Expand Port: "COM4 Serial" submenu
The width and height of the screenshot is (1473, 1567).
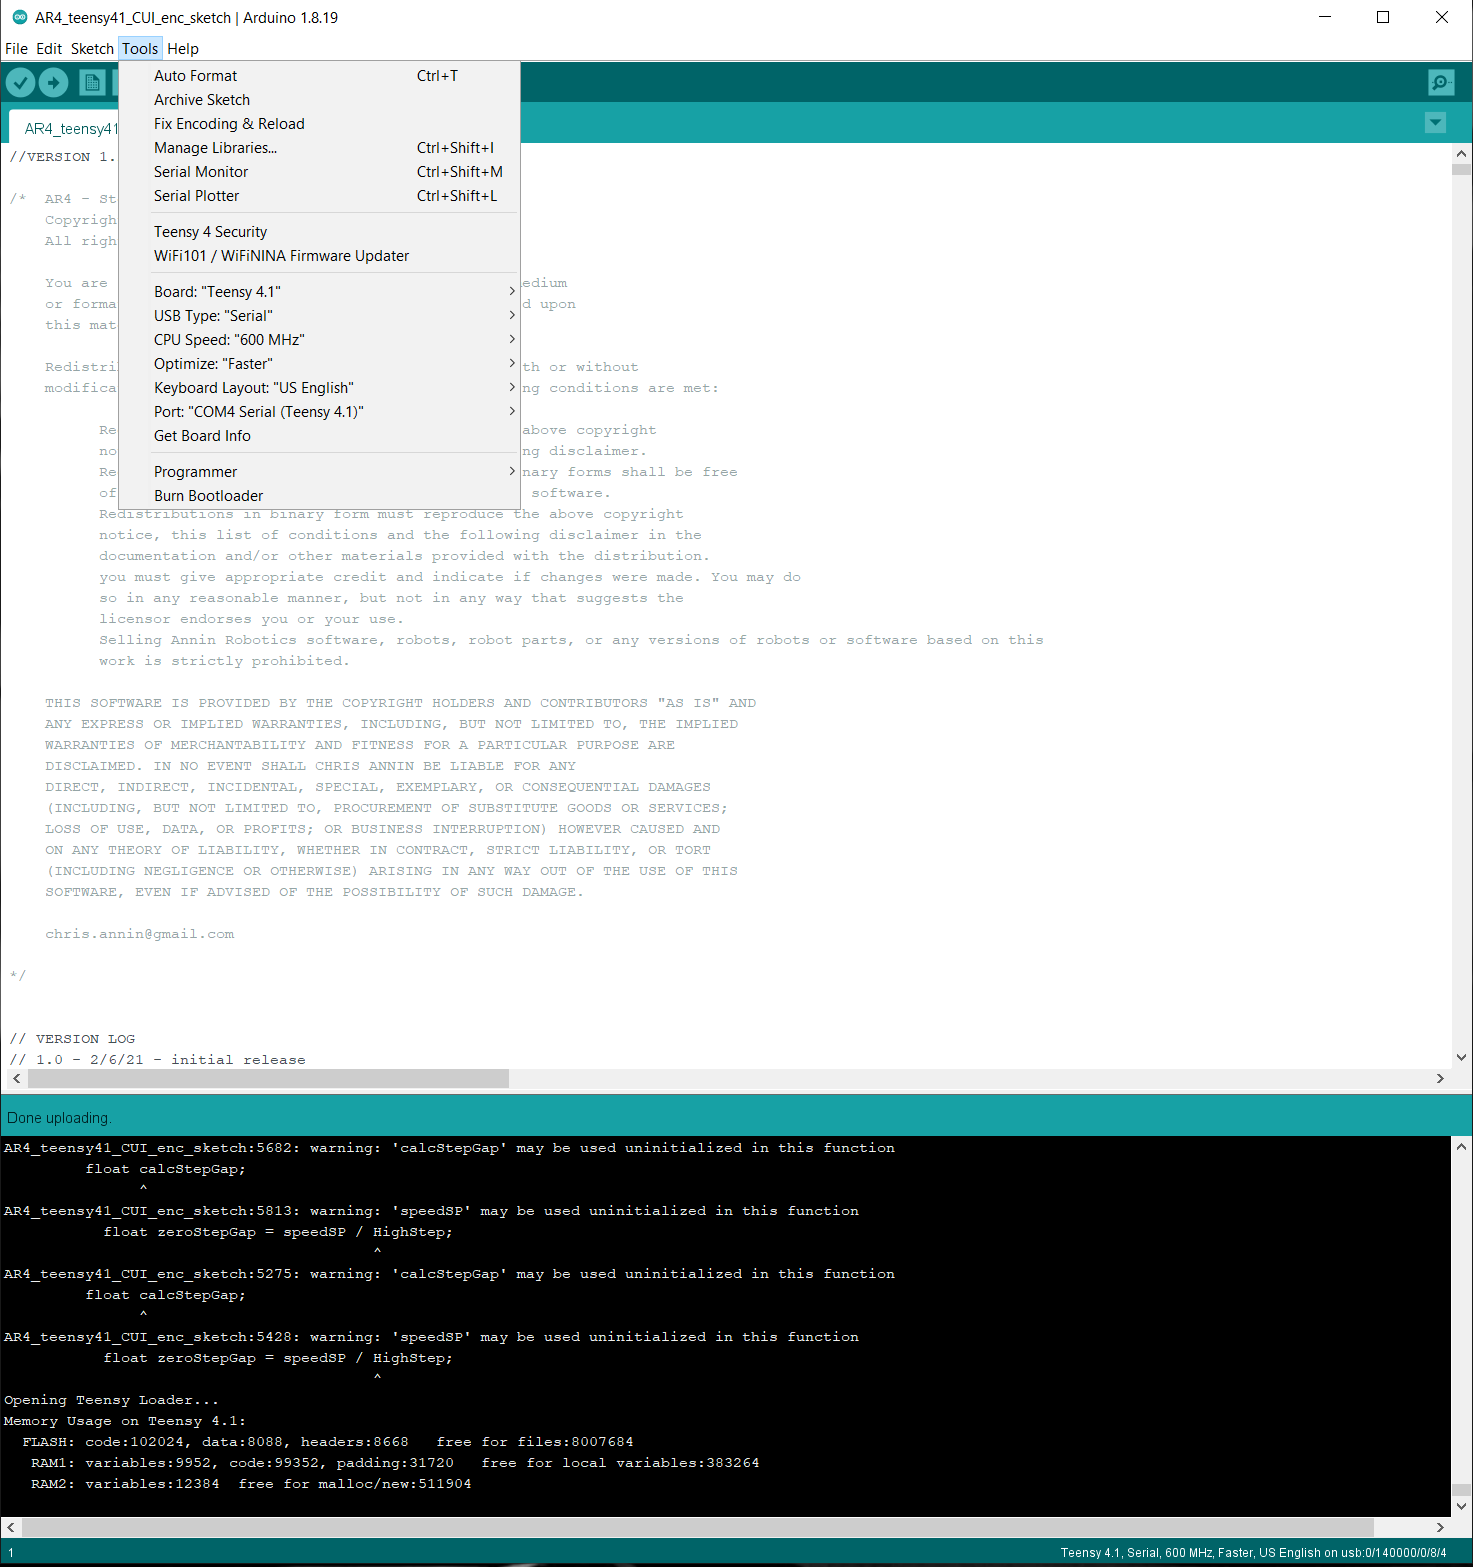[x=319, y=412]
